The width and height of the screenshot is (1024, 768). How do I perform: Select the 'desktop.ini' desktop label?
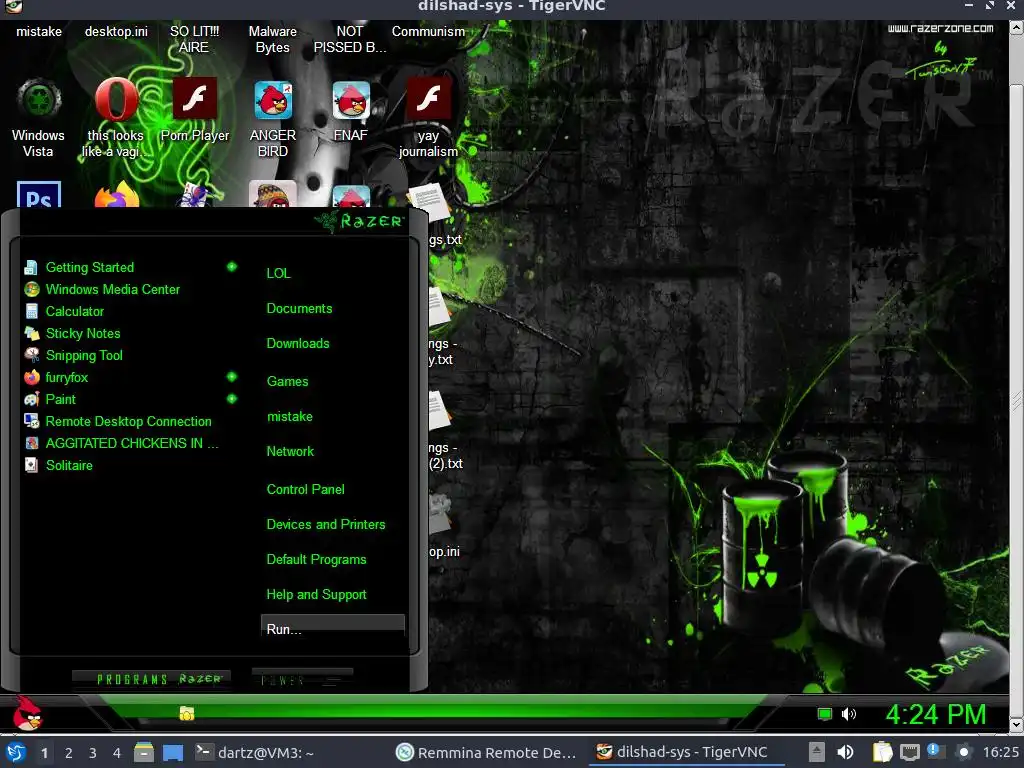click(x=116, y=31)
